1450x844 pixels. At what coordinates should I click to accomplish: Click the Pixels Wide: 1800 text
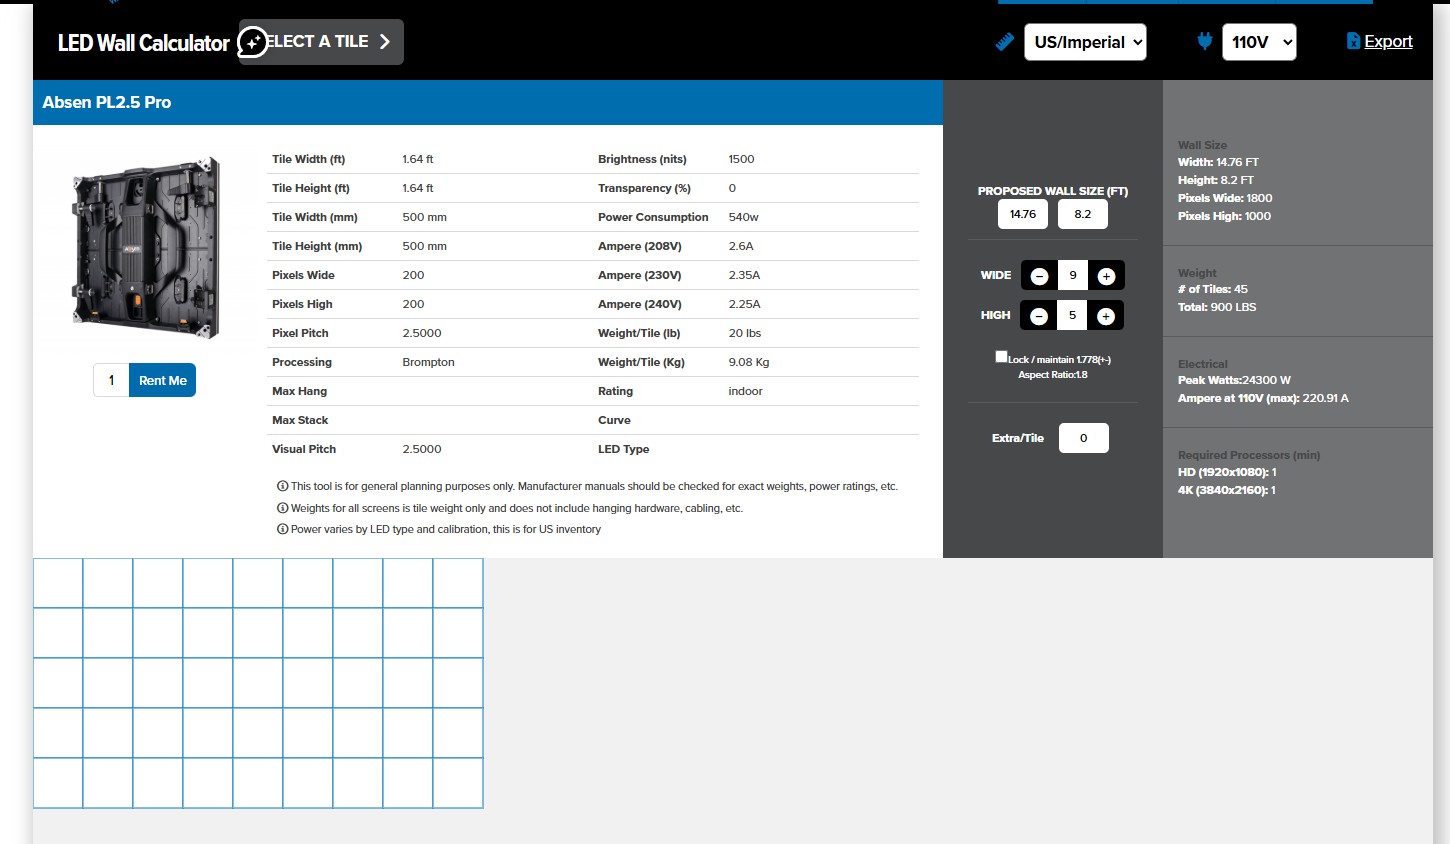click(1225, 198)
